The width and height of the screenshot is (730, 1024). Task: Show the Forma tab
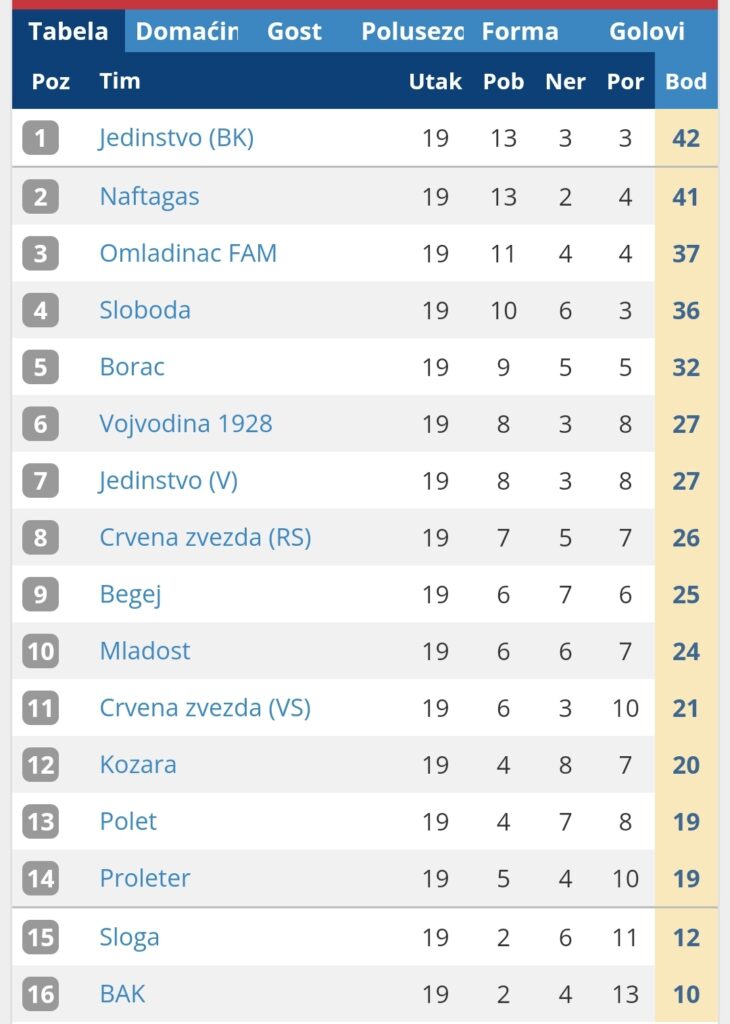[520, 31]
